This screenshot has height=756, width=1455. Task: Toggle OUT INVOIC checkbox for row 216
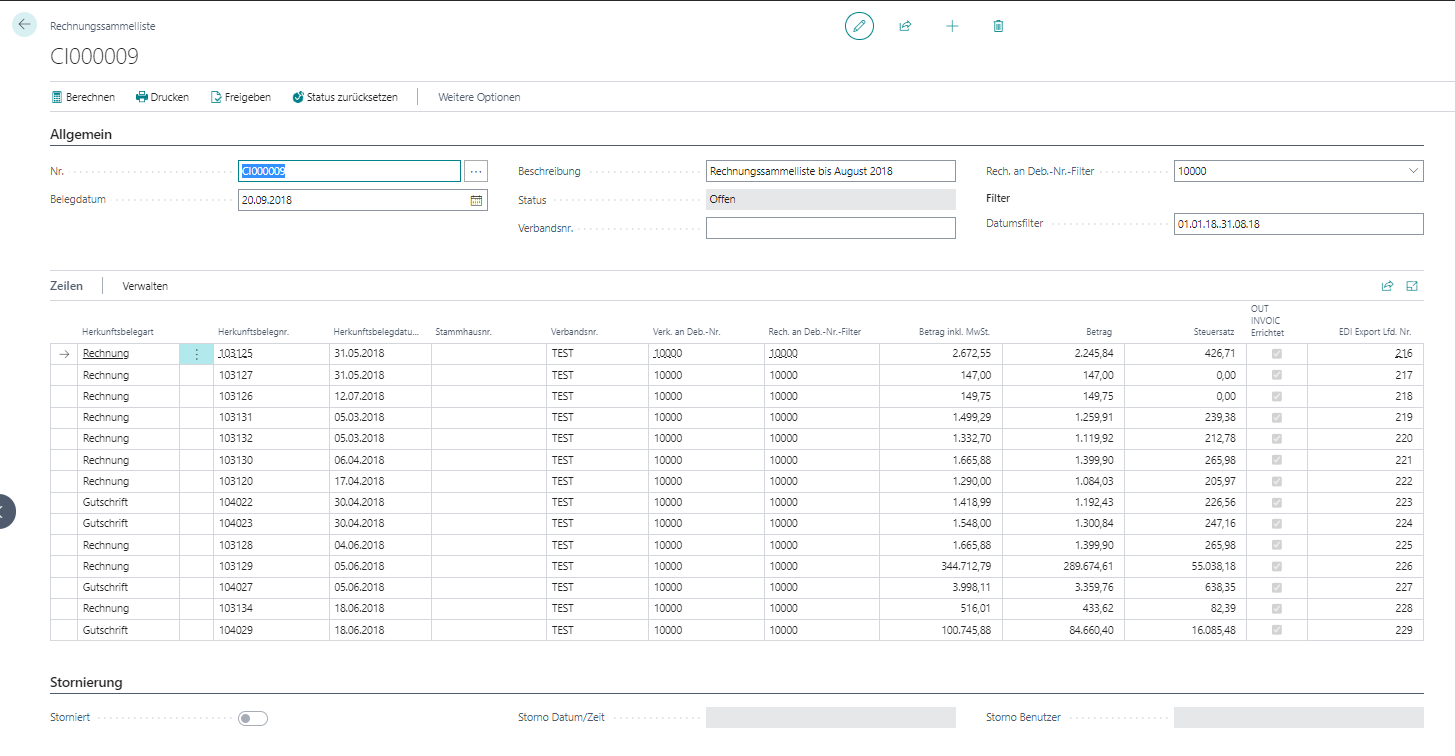(1277, 354)
